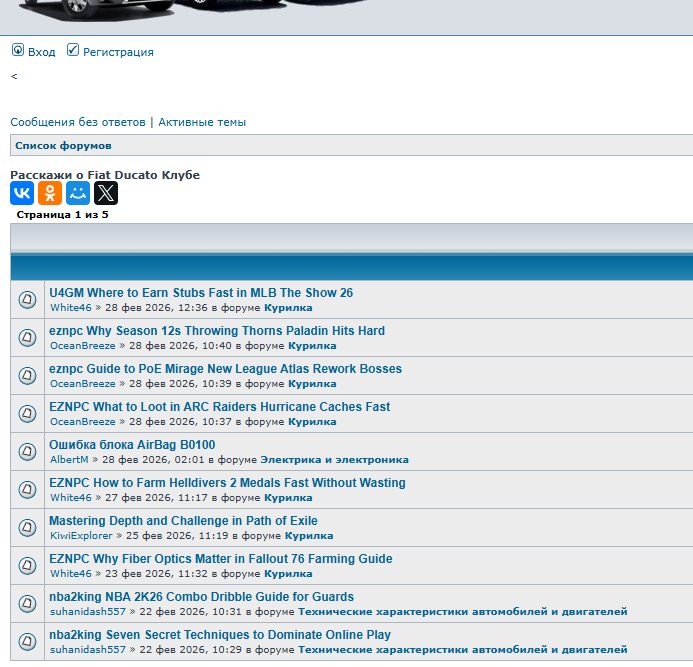Screen dimensions: 693x667
Task: Click Страница 1 из 5 pagination text
Action: tap(62, 215)
